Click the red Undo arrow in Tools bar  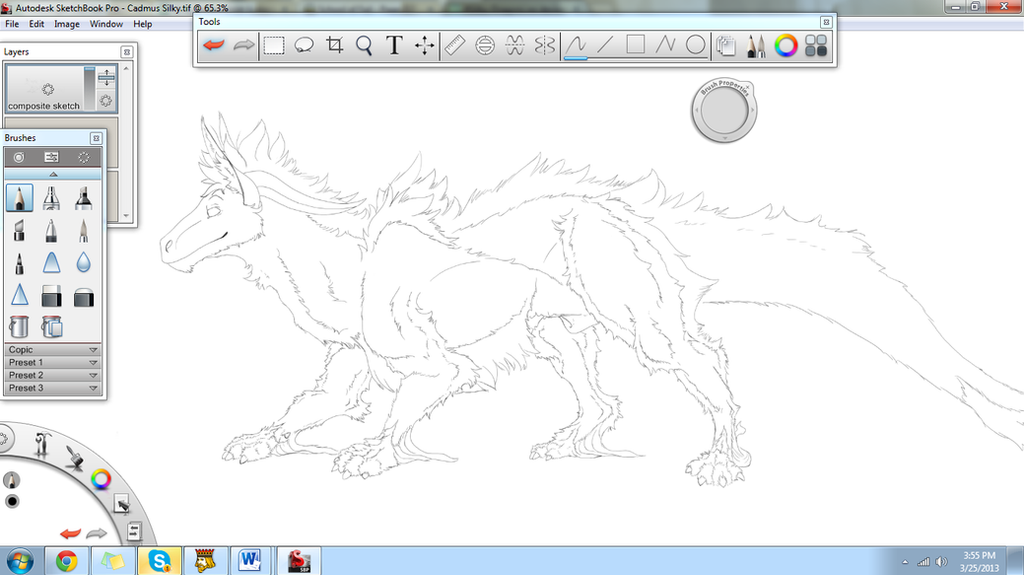click(214, 46)
